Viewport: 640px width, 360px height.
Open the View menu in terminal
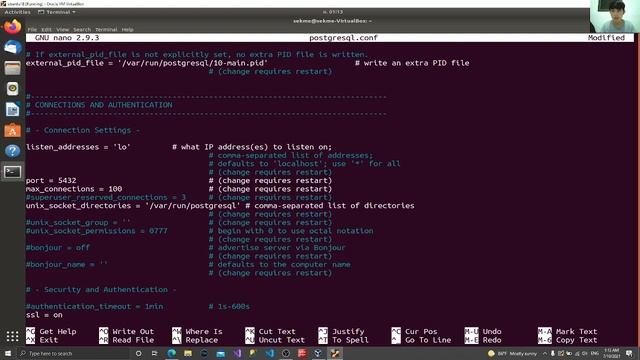(x=62, y=29)
